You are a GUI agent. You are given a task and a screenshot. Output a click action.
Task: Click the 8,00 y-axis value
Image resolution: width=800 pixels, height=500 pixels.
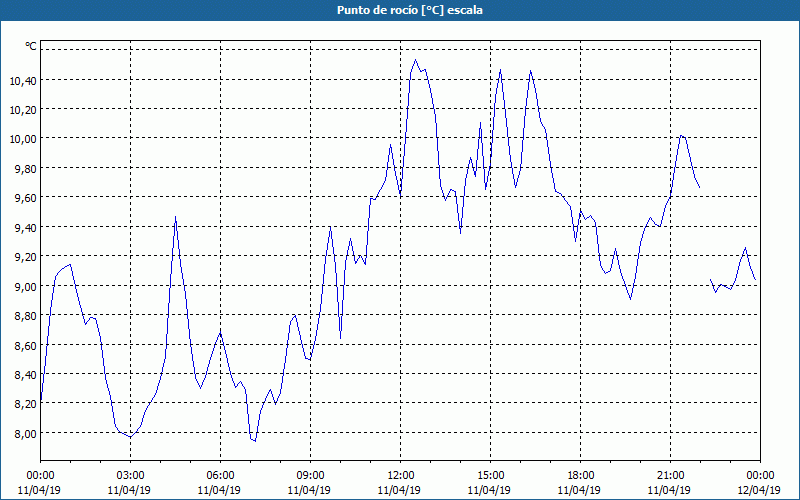click(x=26, y=433)
